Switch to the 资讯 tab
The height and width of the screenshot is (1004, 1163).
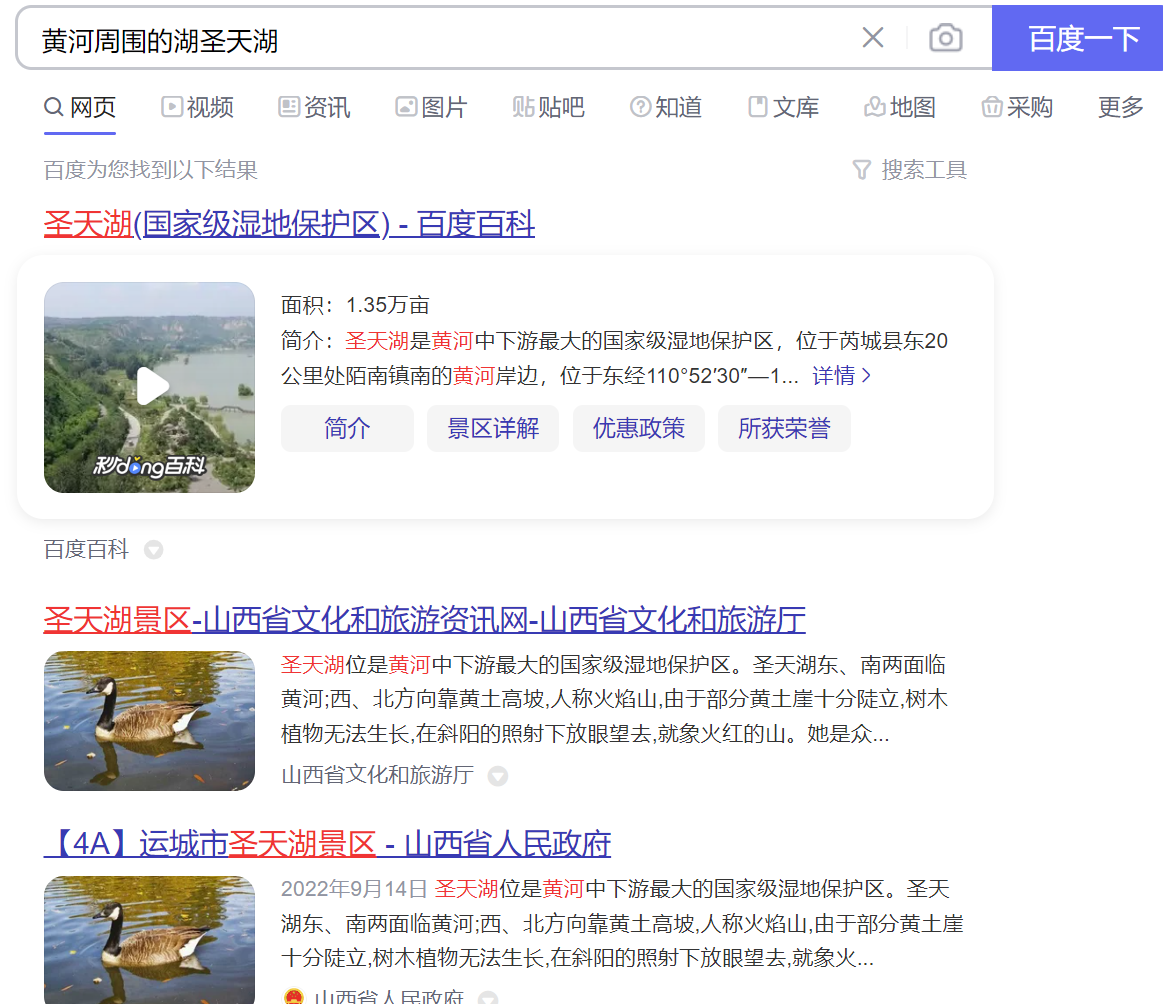tap(314, 108)
